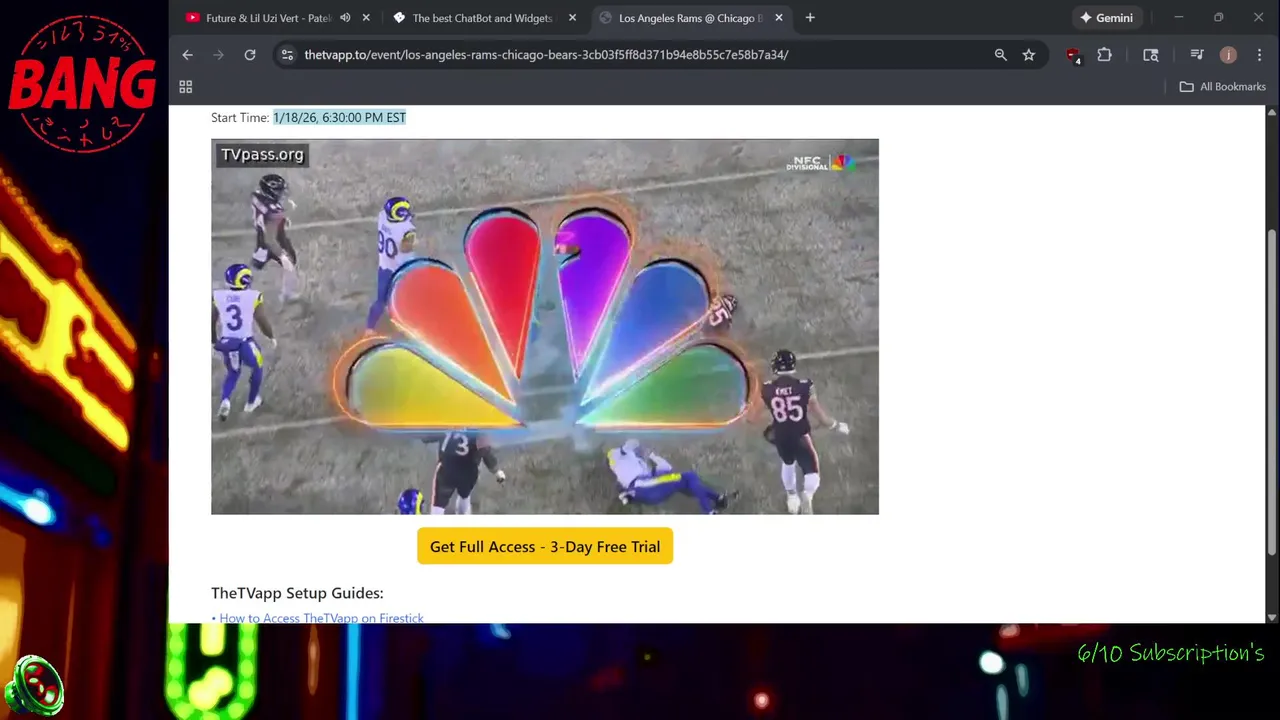This screenshot has height=720, width=1280.
Task: Reload the current page
Action: click(250, 55)
